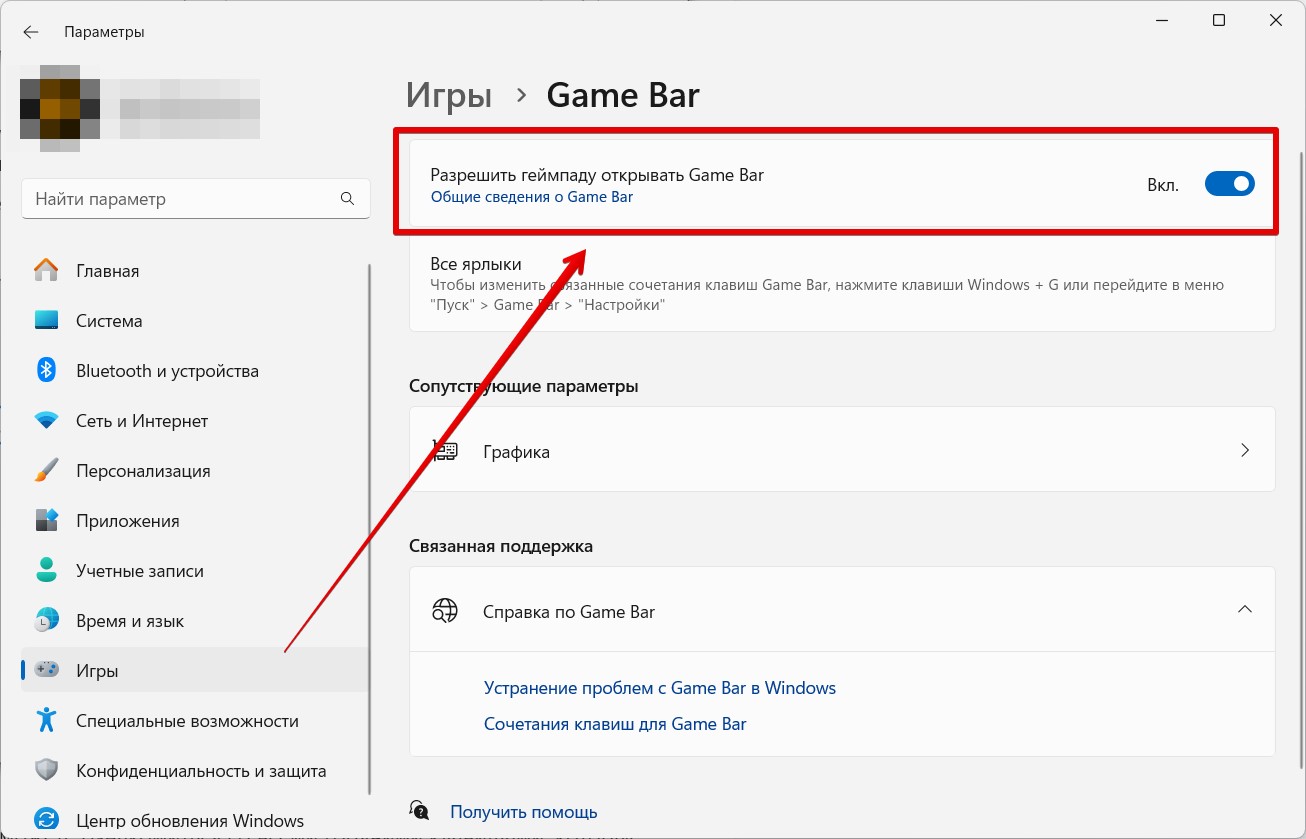Click the Найти параметр search field
This screenshot has height=839, width=1306.
click(195, 199)
